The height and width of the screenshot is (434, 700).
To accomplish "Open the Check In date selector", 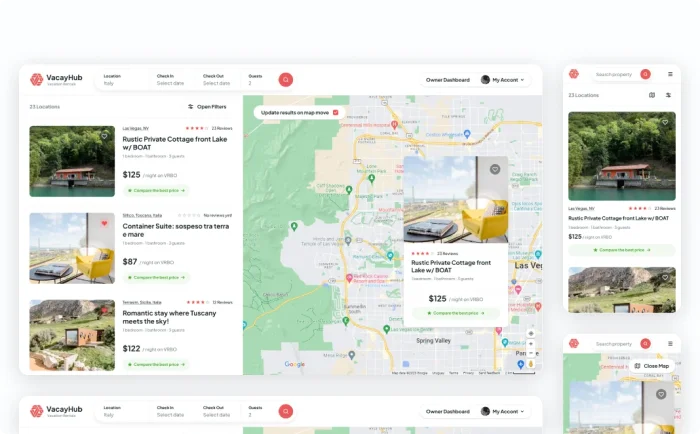I will [x=170, y=79].
